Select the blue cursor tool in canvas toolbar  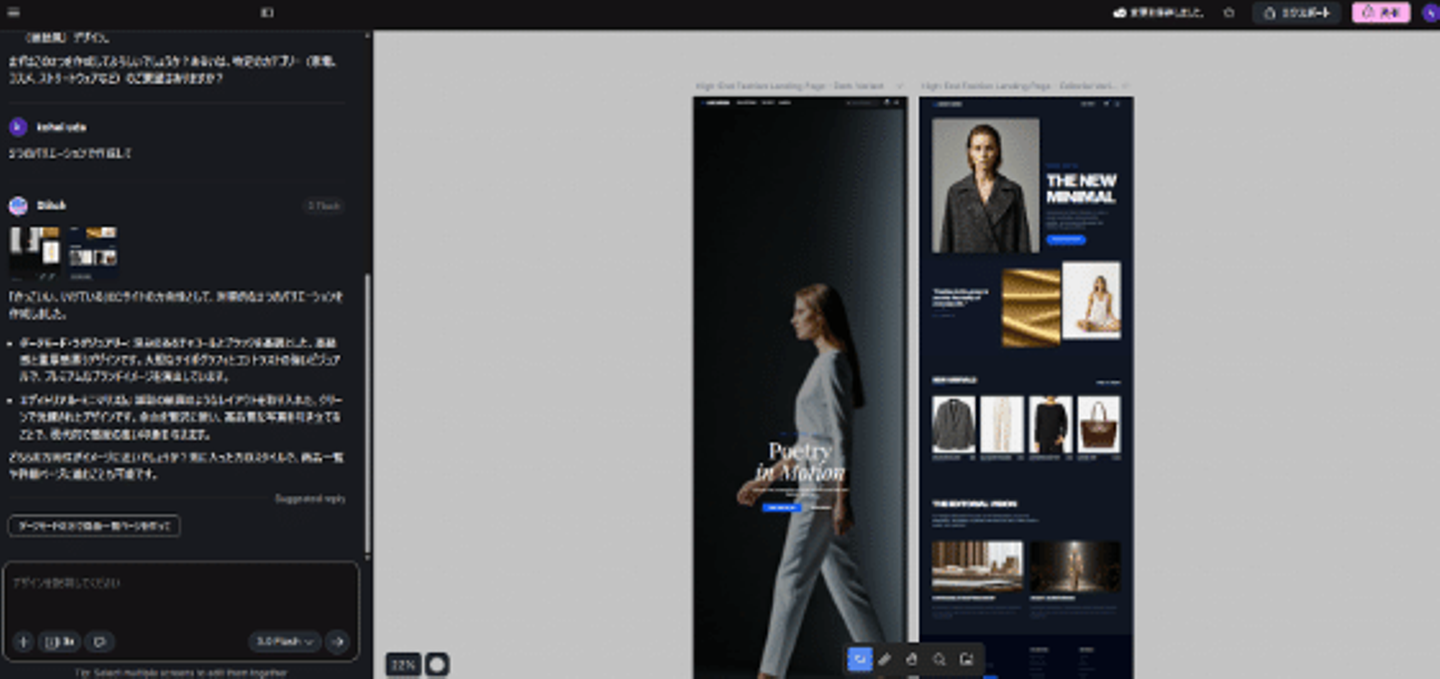859,659
